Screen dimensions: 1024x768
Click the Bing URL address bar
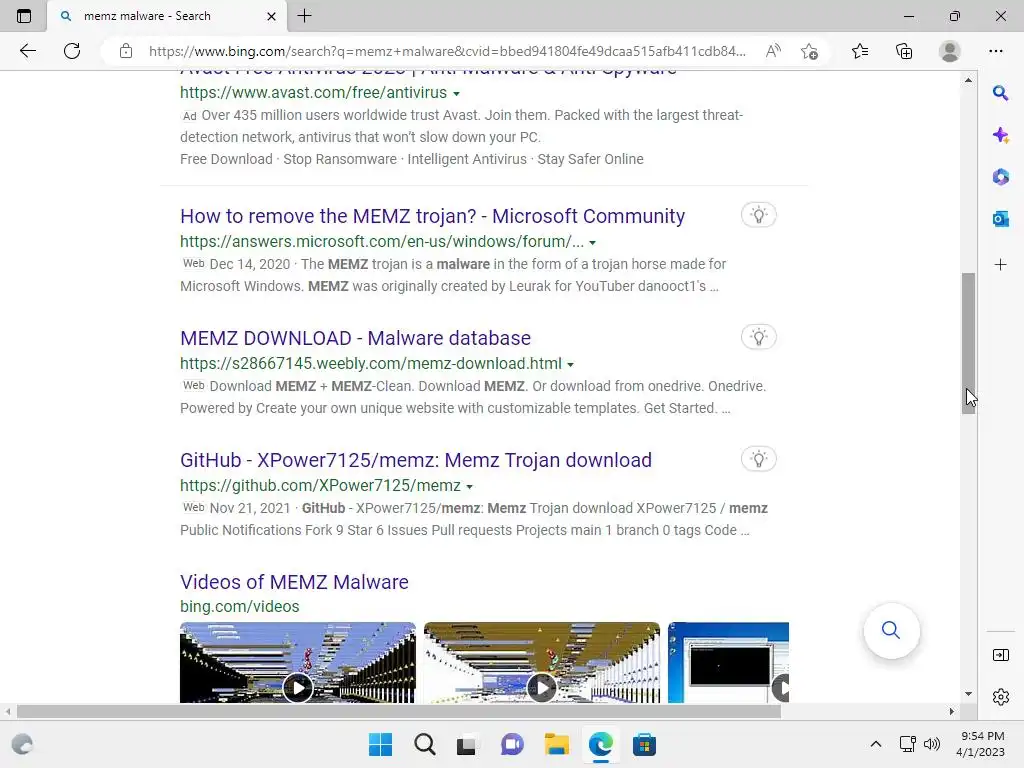pyautogui.click(x=447, y=51)
